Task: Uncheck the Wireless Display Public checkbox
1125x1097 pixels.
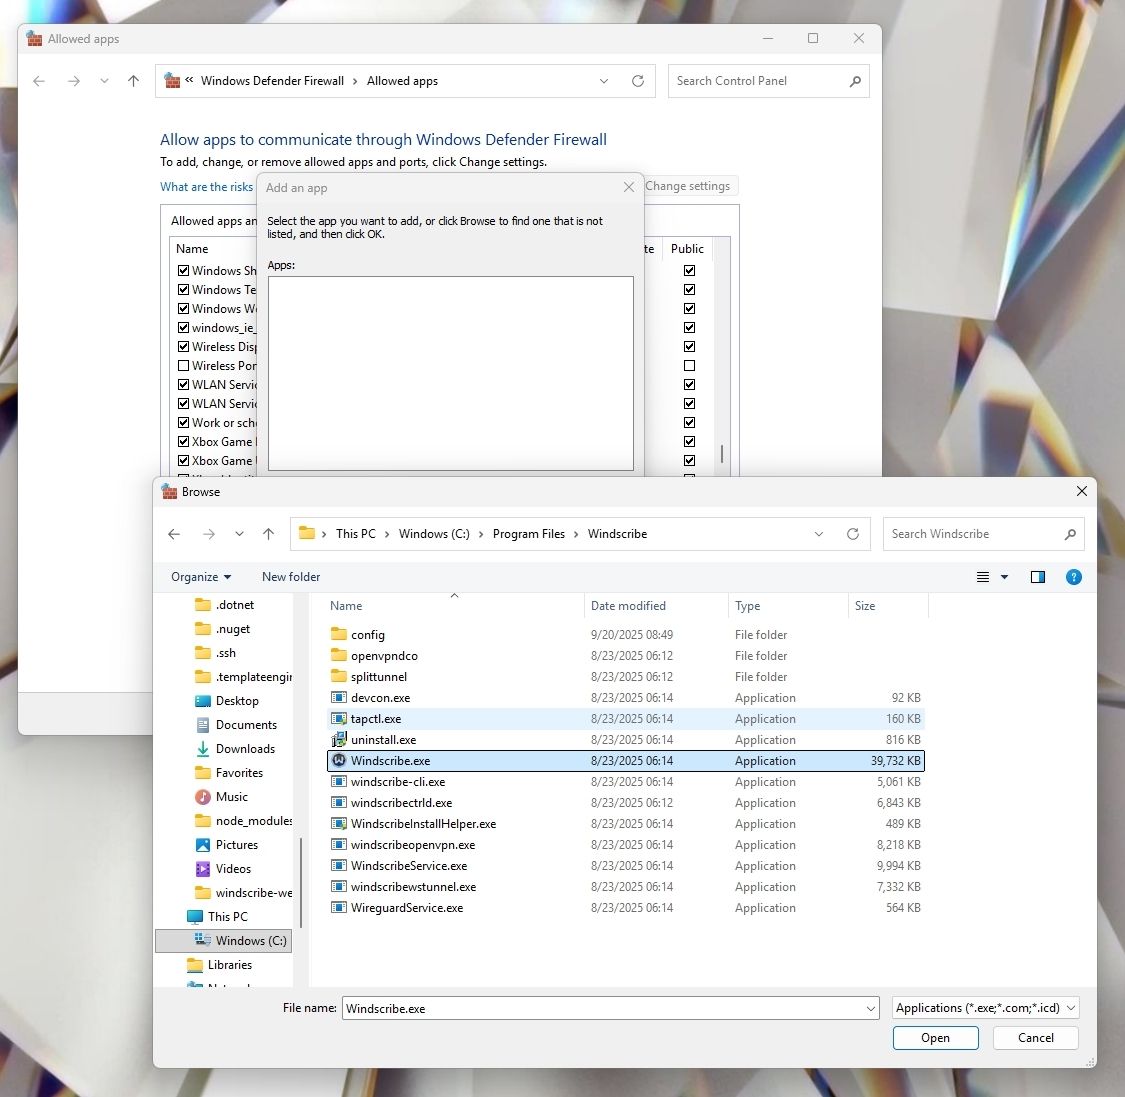Action: click(689, 346)
